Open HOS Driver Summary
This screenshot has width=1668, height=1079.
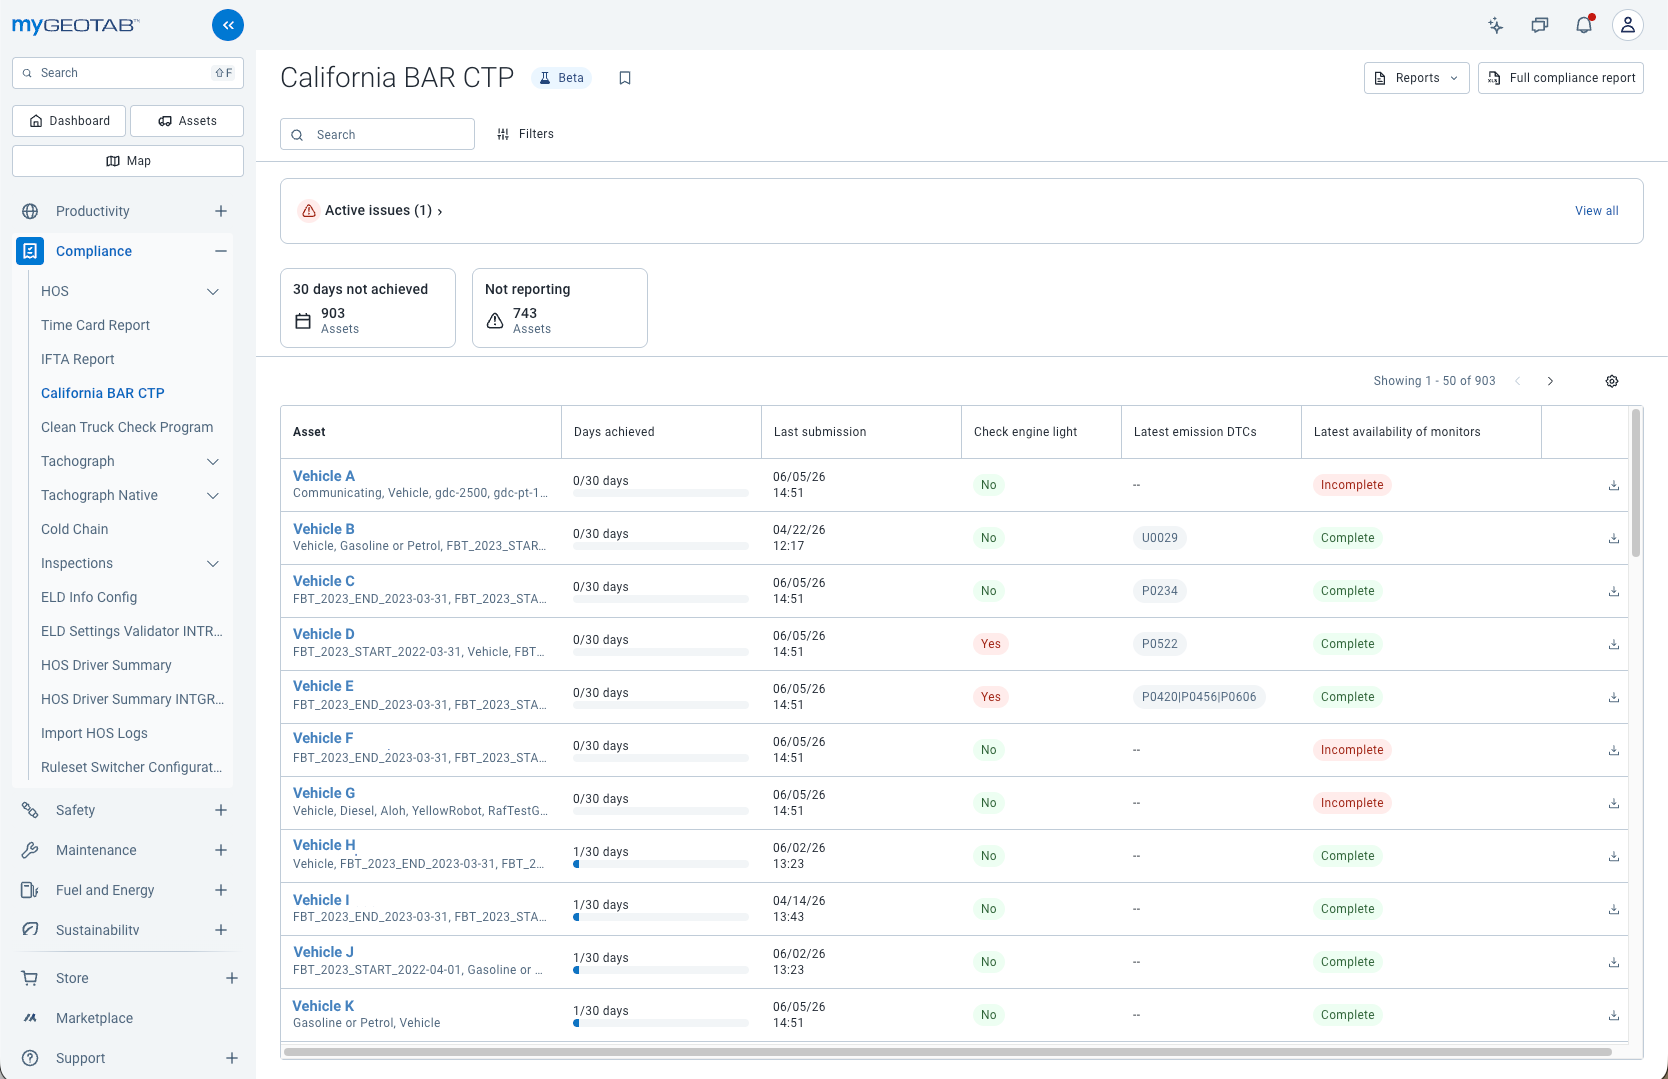(x=106, y=665)
